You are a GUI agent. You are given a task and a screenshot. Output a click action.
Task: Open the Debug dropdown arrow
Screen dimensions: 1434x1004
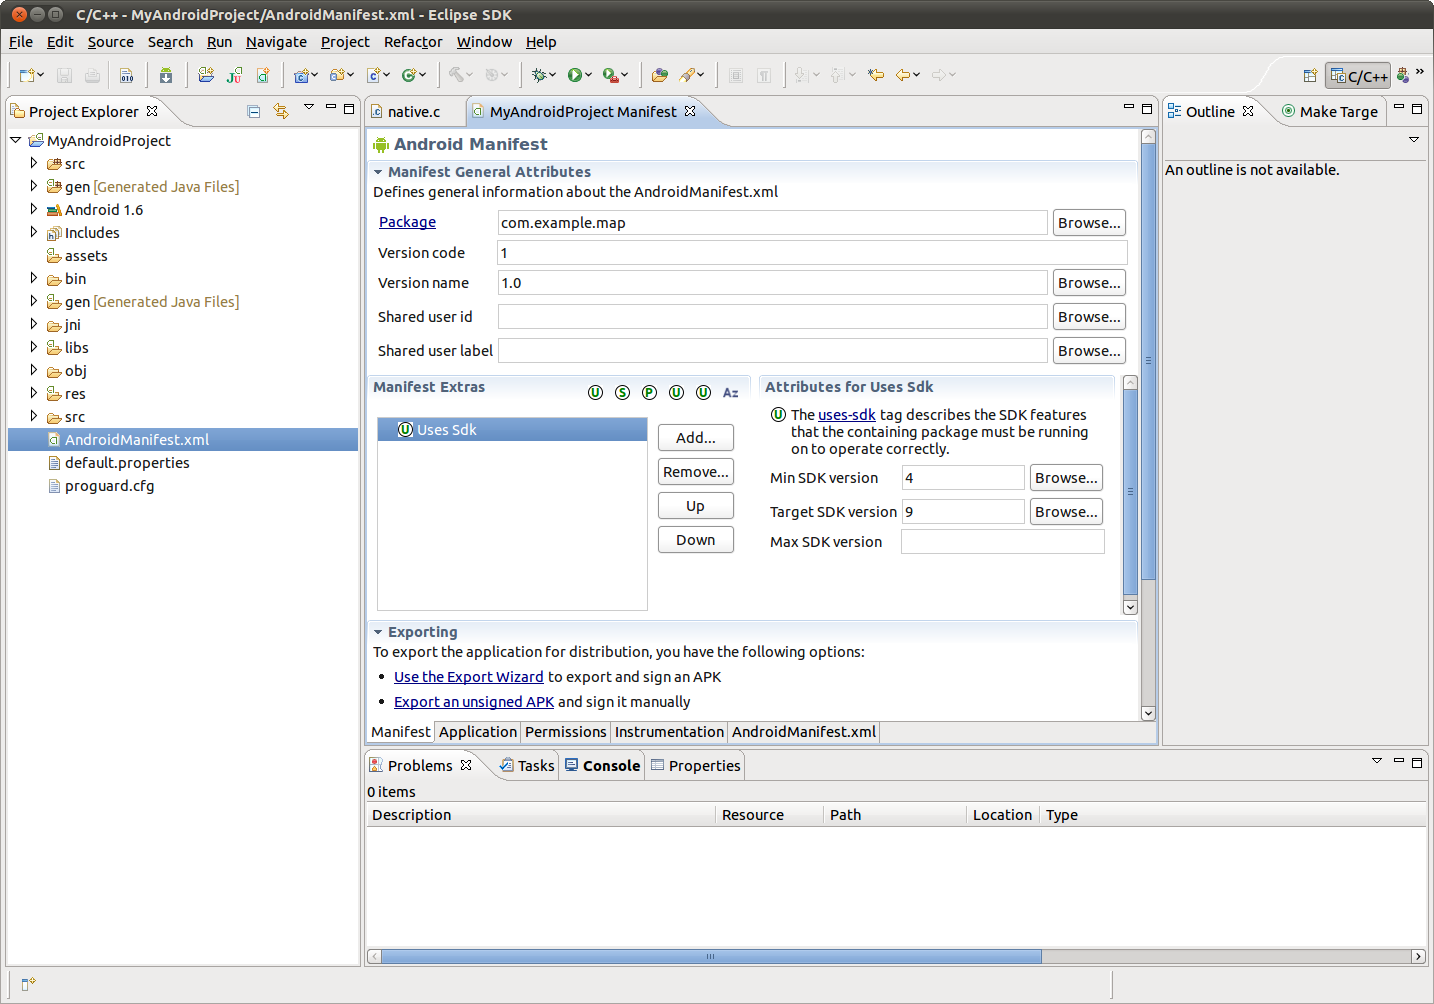552,75
